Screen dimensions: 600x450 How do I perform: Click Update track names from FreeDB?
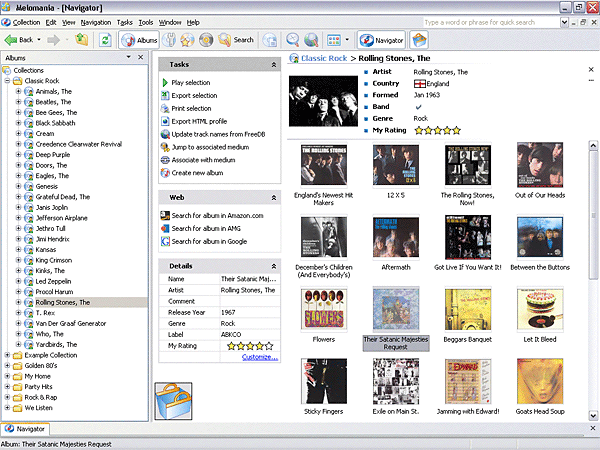click(218, 134)
